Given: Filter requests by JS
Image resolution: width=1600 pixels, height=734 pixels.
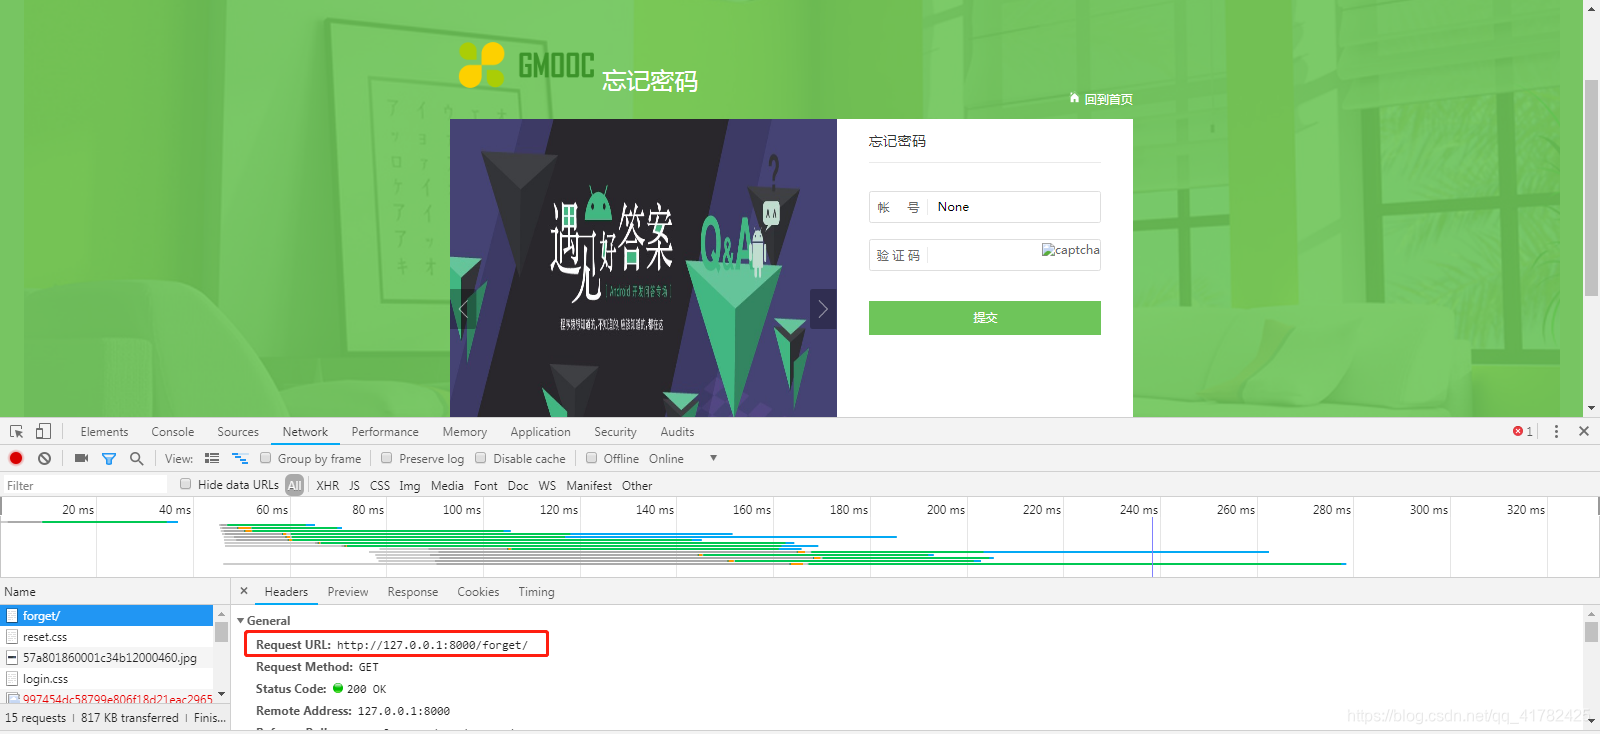Looking at the screenshot, I should coord(354,486).
